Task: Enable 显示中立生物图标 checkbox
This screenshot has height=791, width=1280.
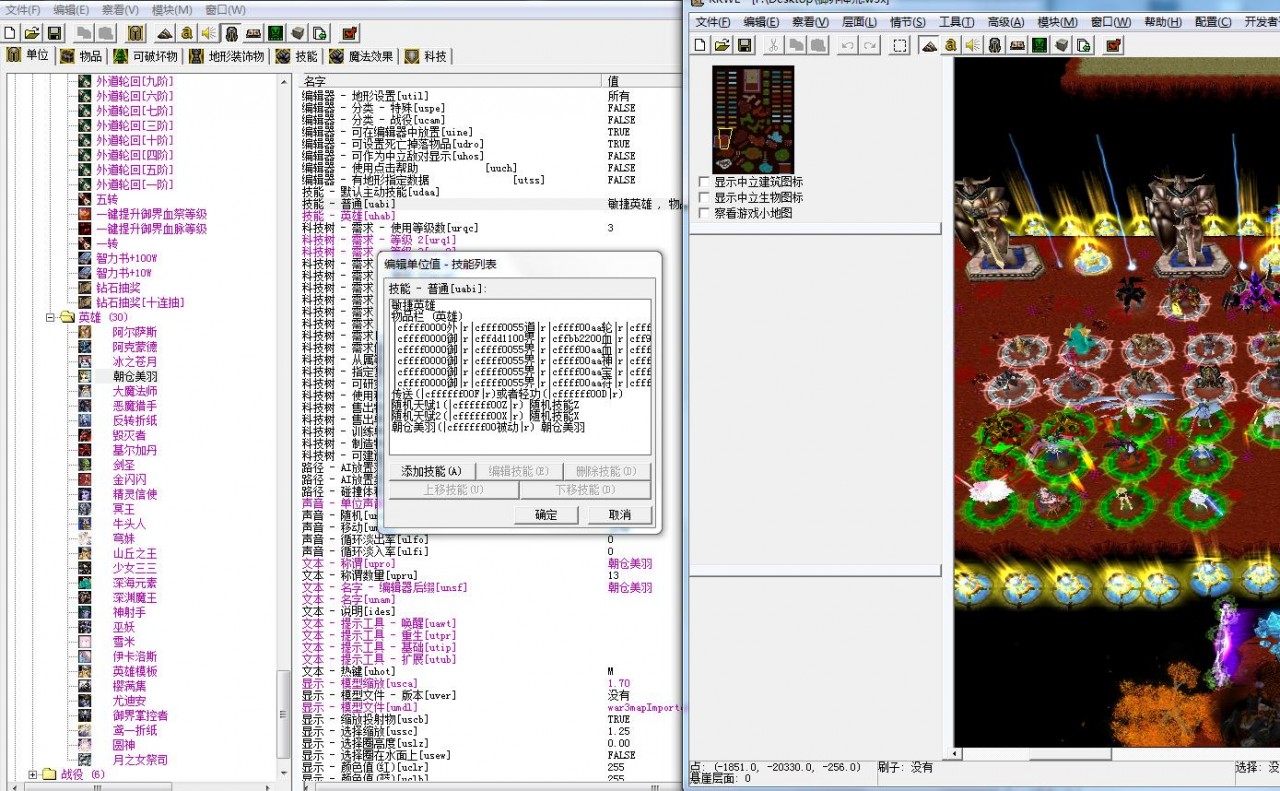Action: coord(704,197)
